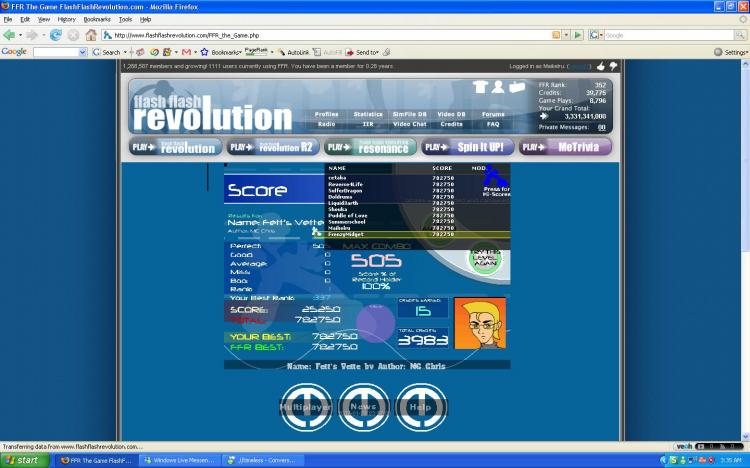Screen dimensions: 750x468
Task: Click the Multiplayer circle button
Action: tap(306, 407)
